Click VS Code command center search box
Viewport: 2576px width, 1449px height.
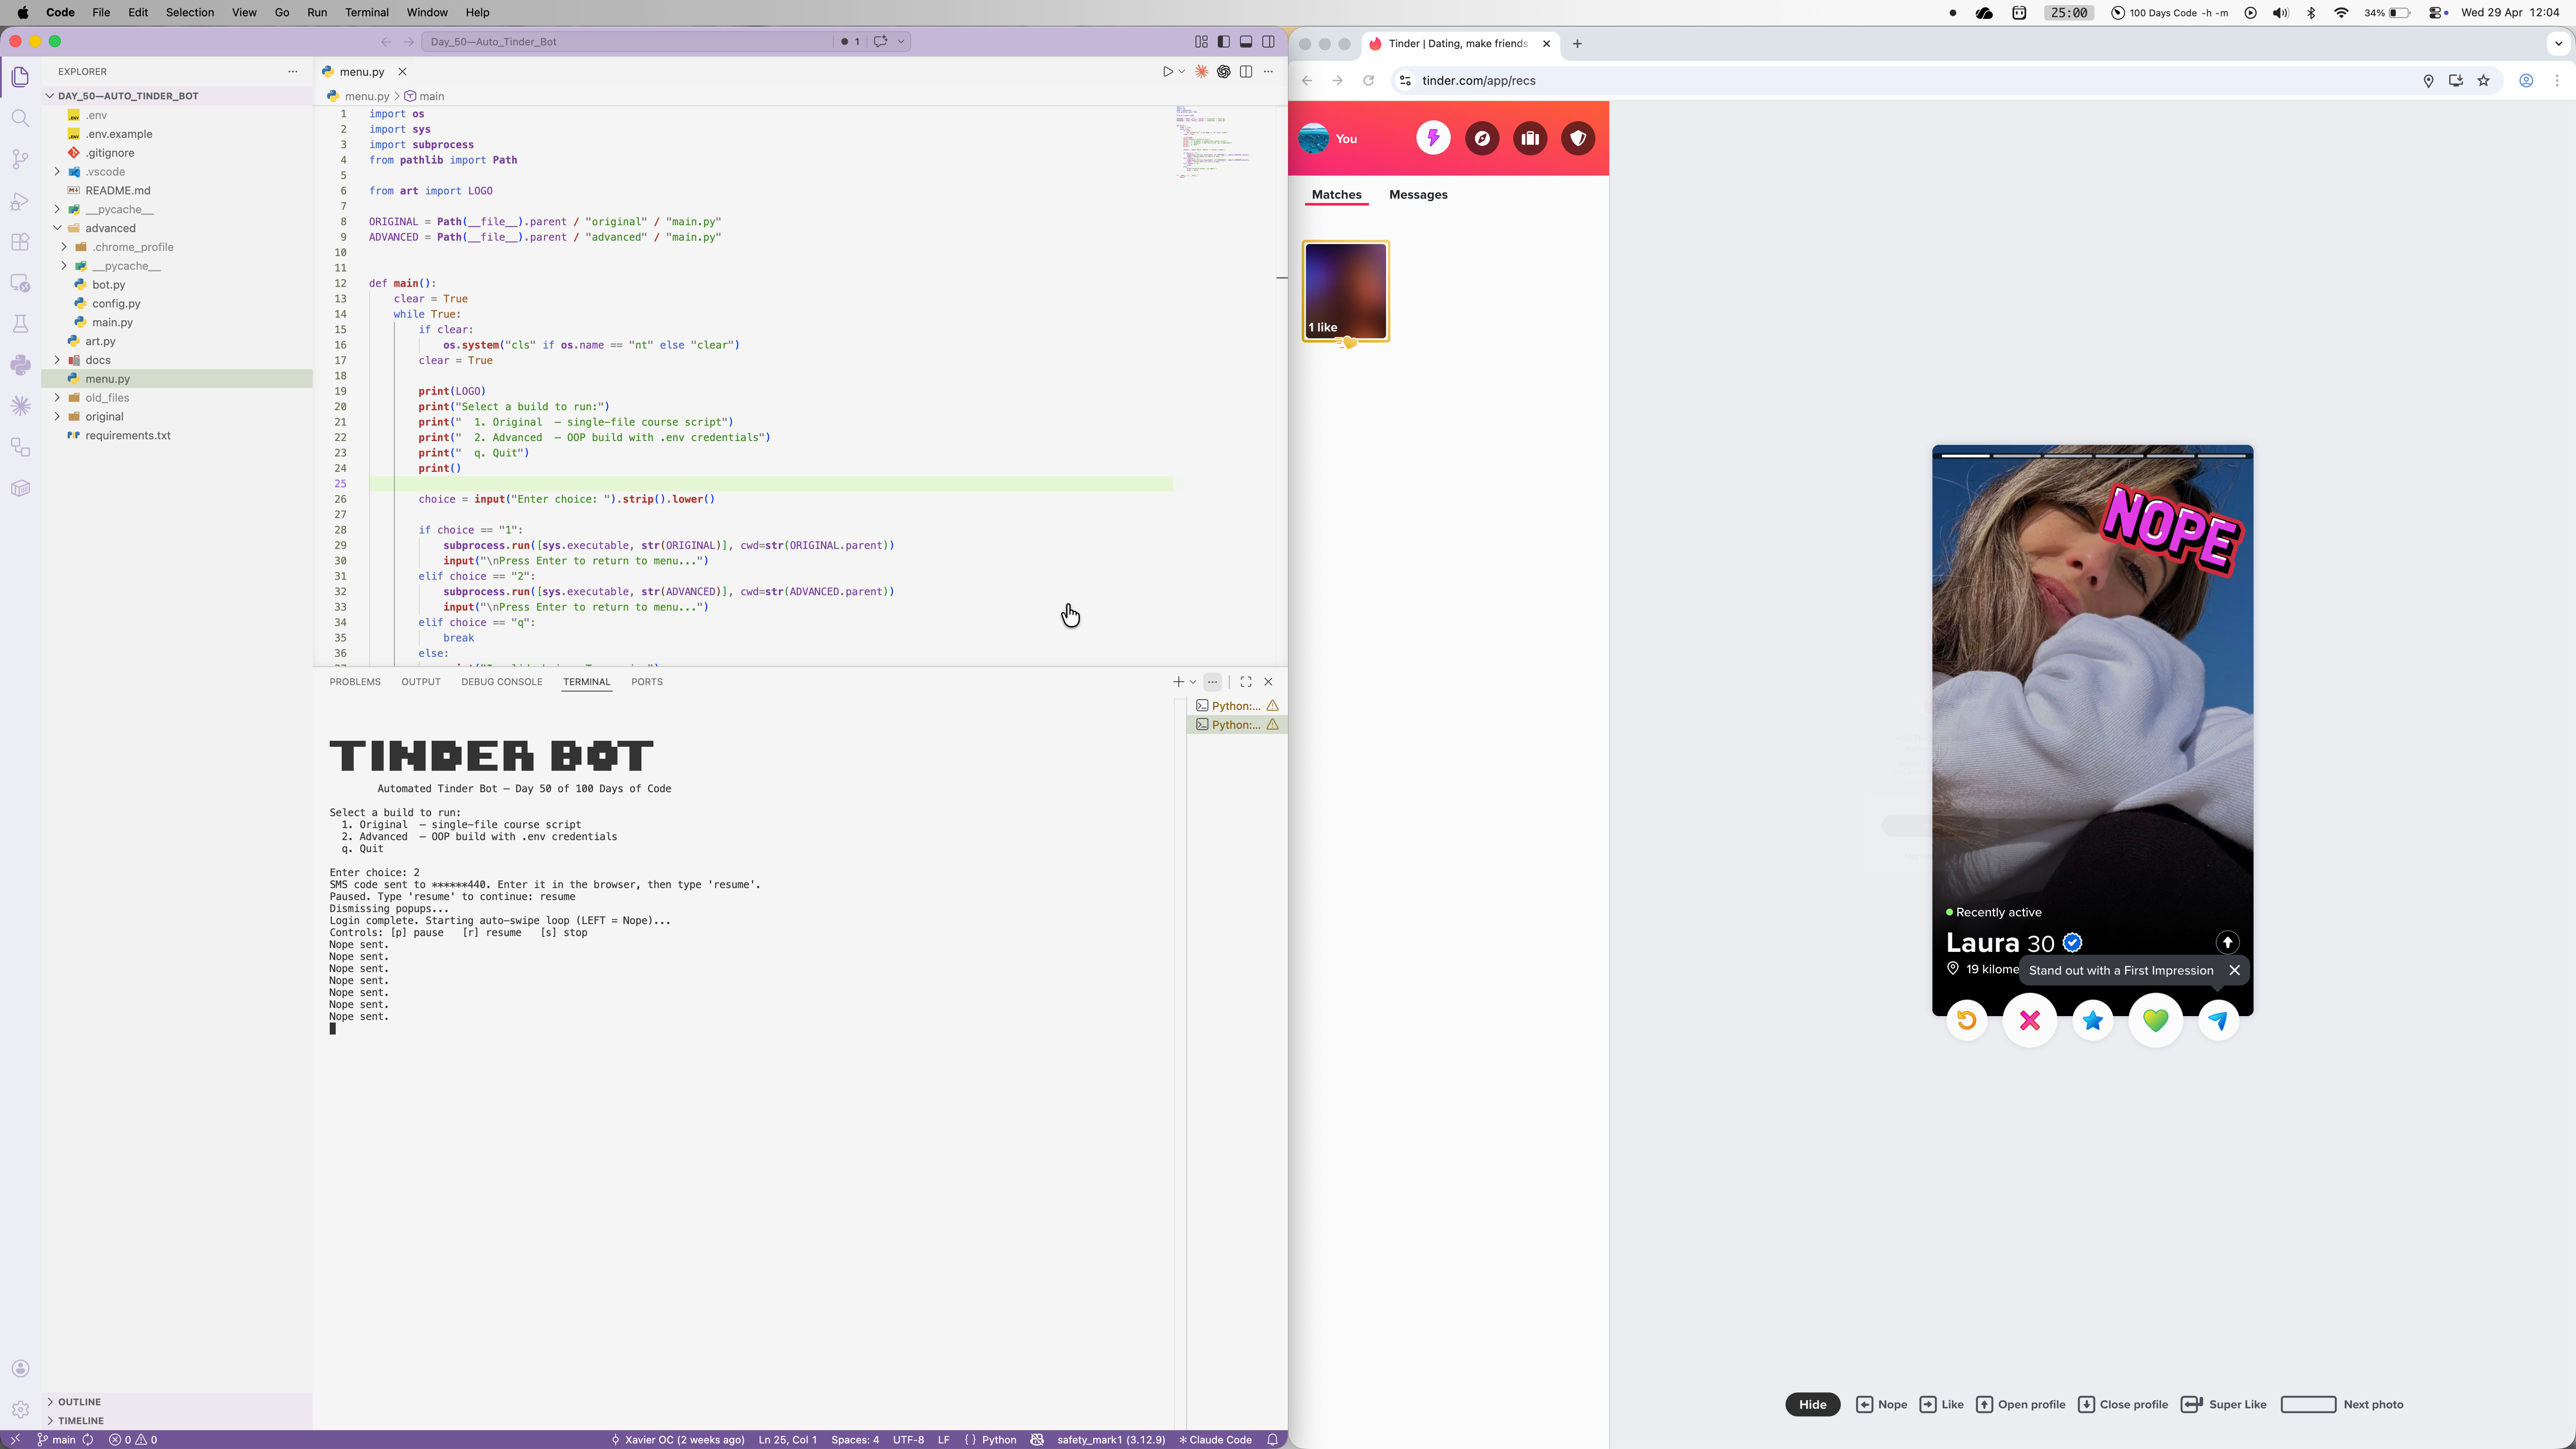626,42
